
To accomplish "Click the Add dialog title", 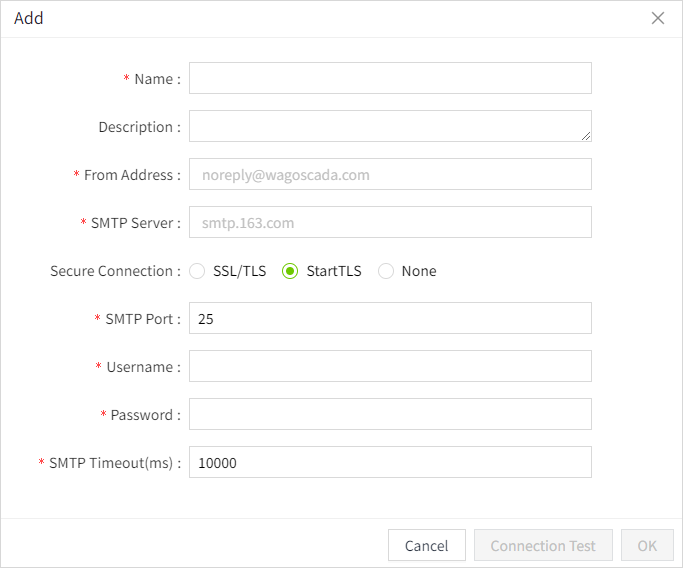I will click(x=29, y=18).
